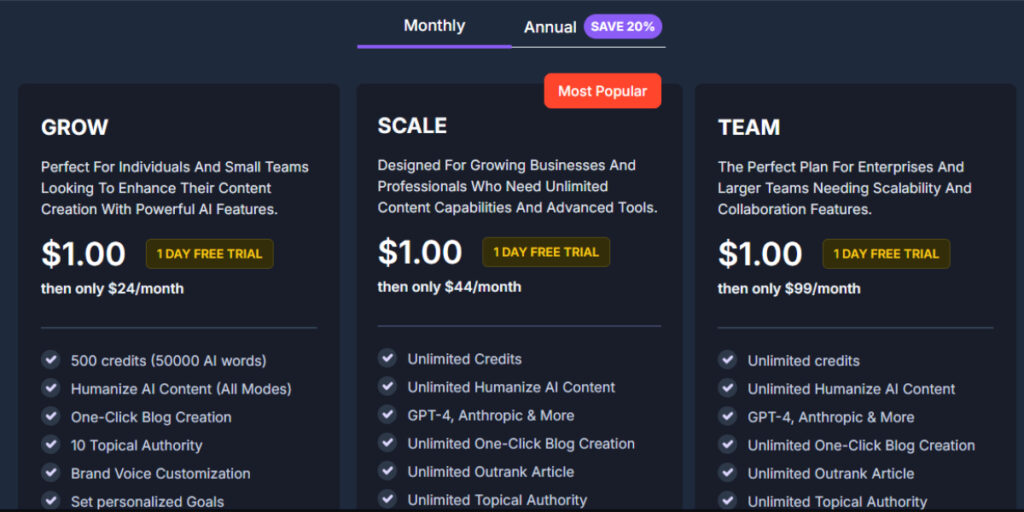Screen dimensions: 1024x512
Task: Select the Annual billing tab
Action: [x=550, y=27]
